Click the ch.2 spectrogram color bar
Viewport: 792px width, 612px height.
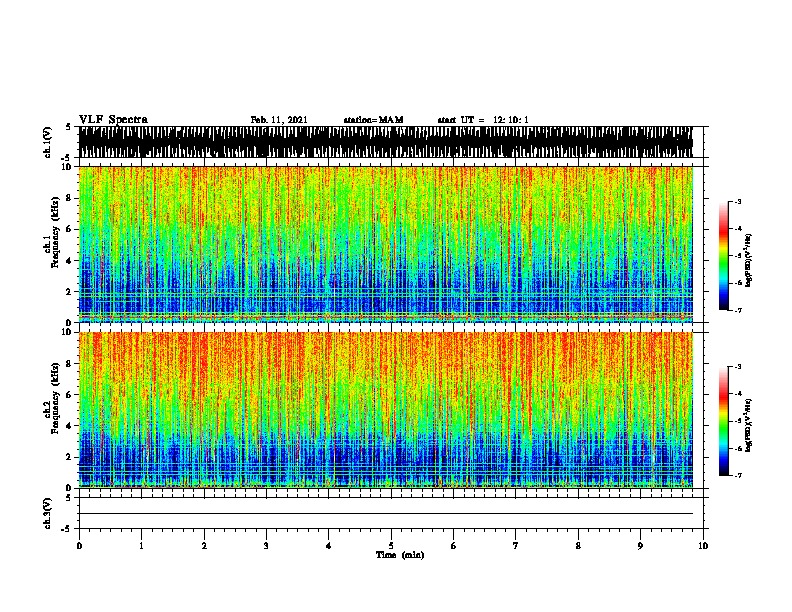(x=724, y=421)
